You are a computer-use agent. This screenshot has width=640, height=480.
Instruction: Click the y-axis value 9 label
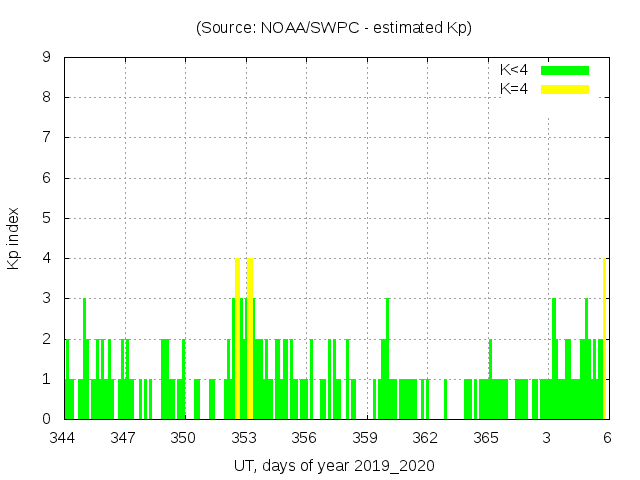click(x=46, y=58)
